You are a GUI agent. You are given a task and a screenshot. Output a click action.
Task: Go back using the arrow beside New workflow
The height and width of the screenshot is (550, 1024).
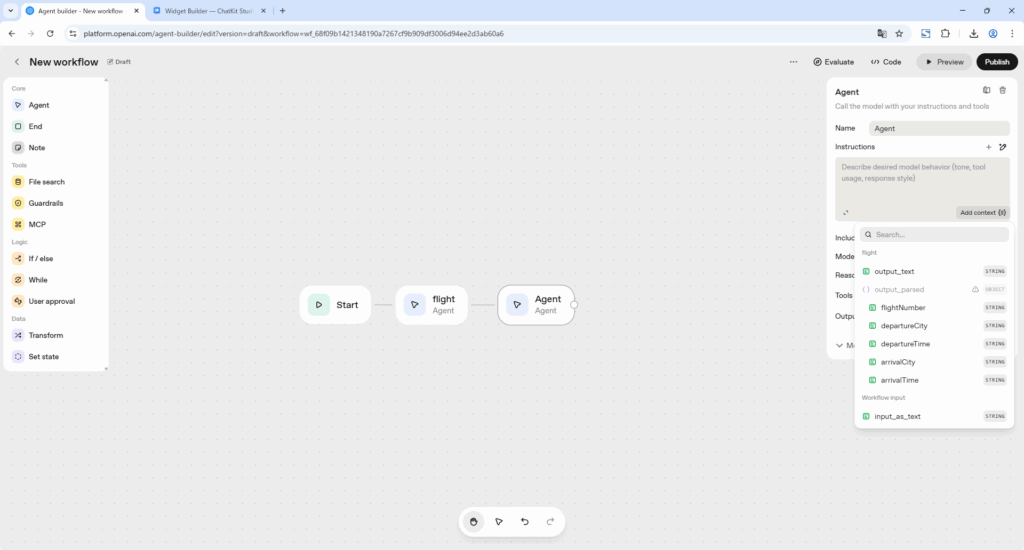(17, 62)
